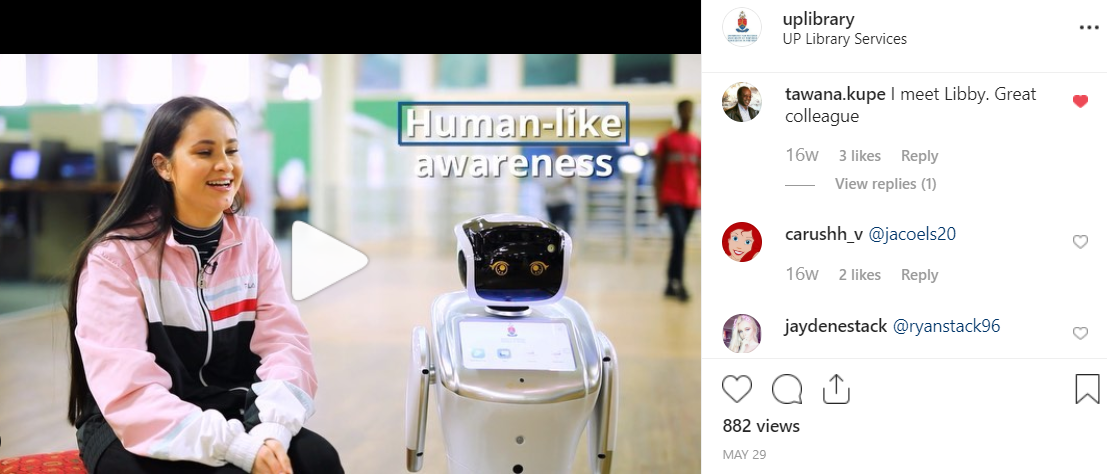Viewport: 1107px width, 474px height.
Task: View 3 likes on tawana.kupe comment
Action: tap(859, 156)
